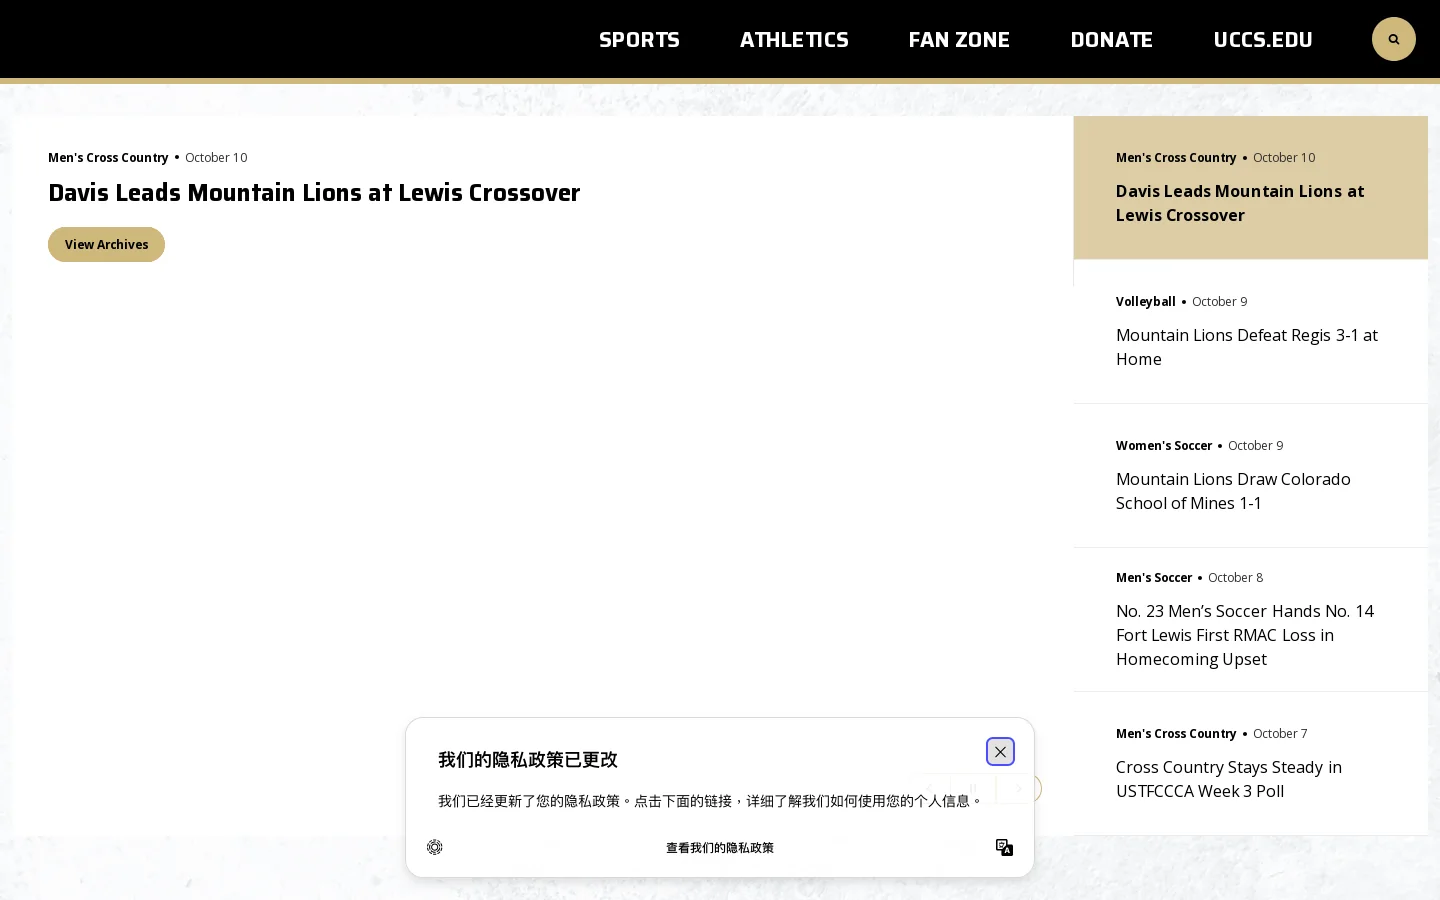This screenshot has width=1440, height=900.
Task: Follow the view privacy policy link in popup
Action: tap(720, 848)
